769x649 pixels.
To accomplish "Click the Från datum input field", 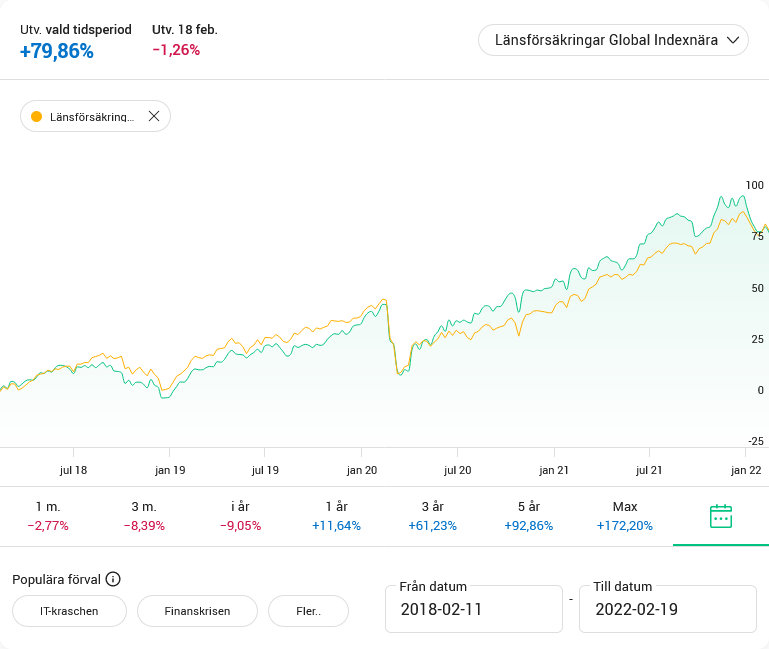I will [473, 609].
